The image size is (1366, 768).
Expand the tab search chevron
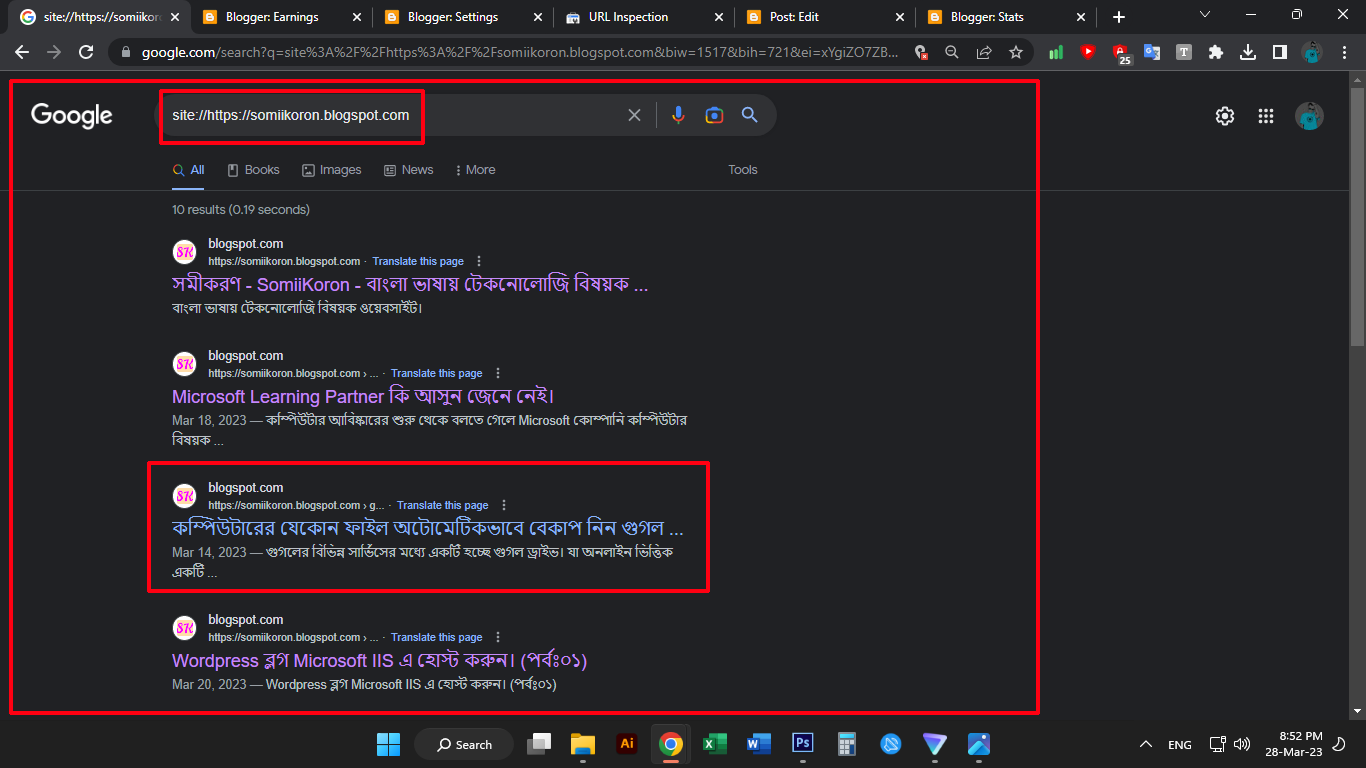click(x=1204, y=14)
